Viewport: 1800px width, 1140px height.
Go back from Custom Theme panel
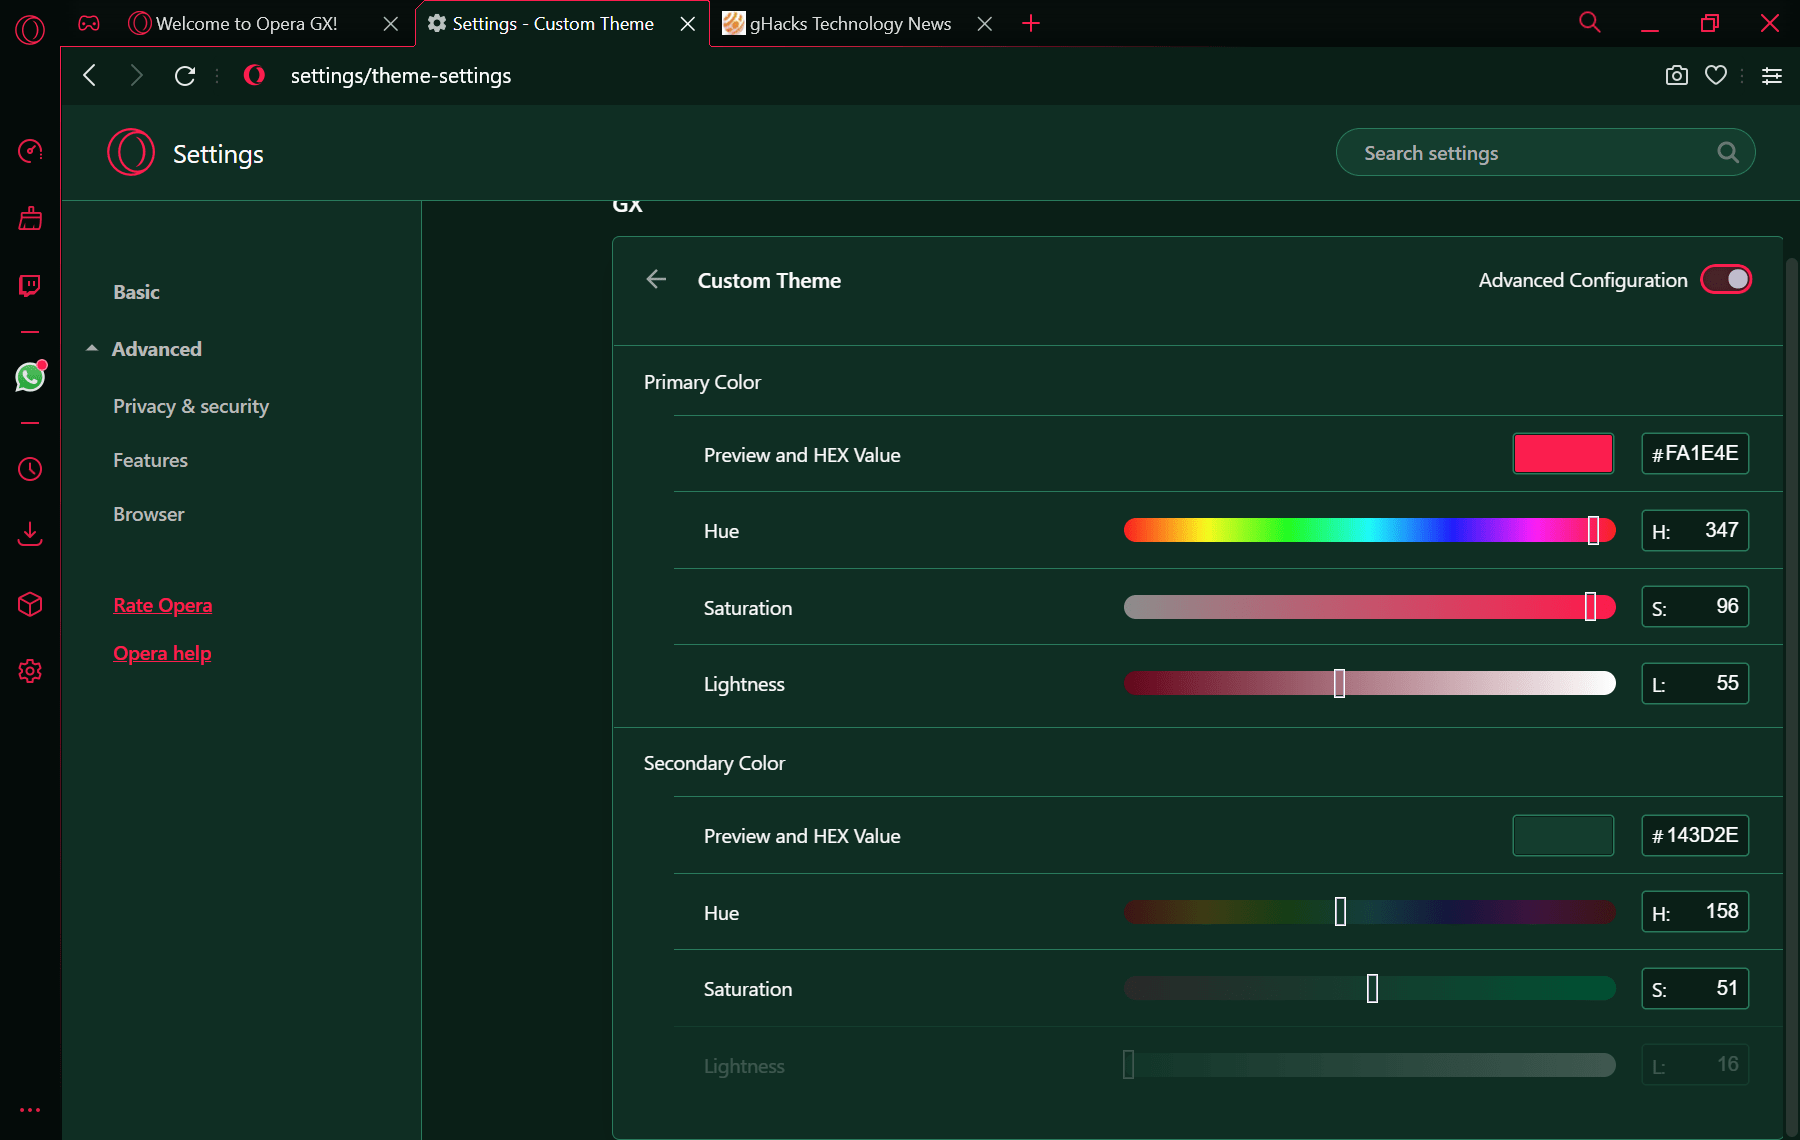(656, 280)
